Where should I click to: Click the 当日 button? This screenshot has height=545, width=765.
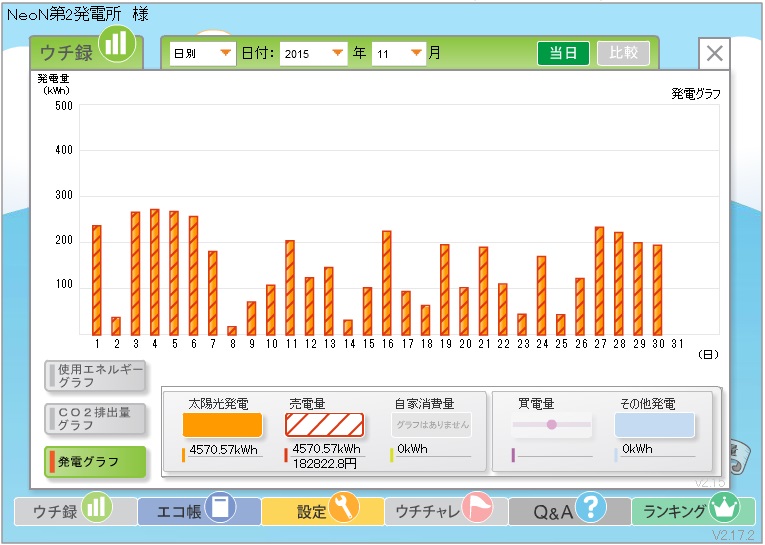(563, 53)
